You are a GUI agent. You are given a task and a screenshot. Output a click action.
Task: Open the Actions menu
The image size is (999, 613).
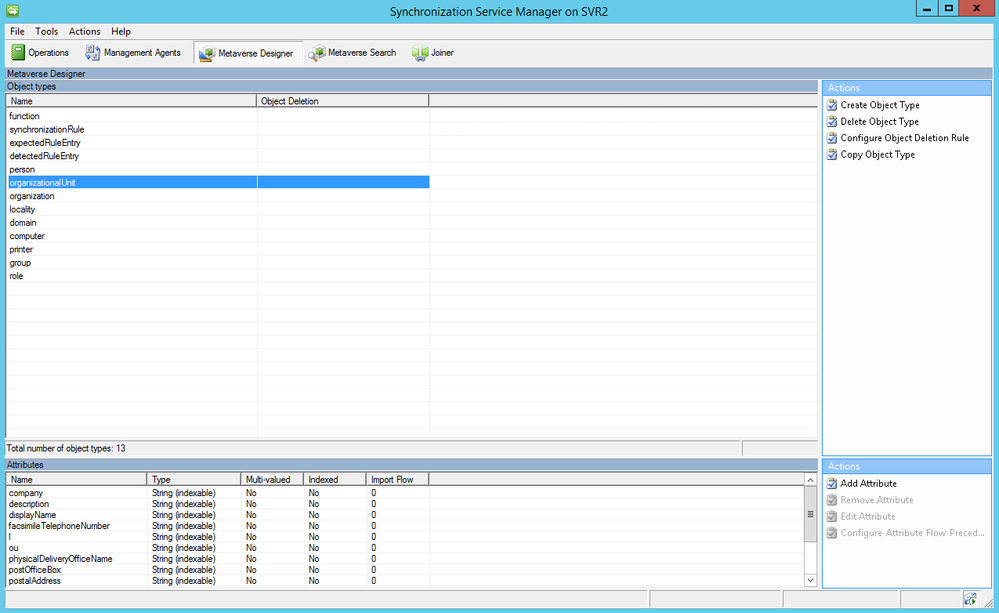(x=85, y=31)
